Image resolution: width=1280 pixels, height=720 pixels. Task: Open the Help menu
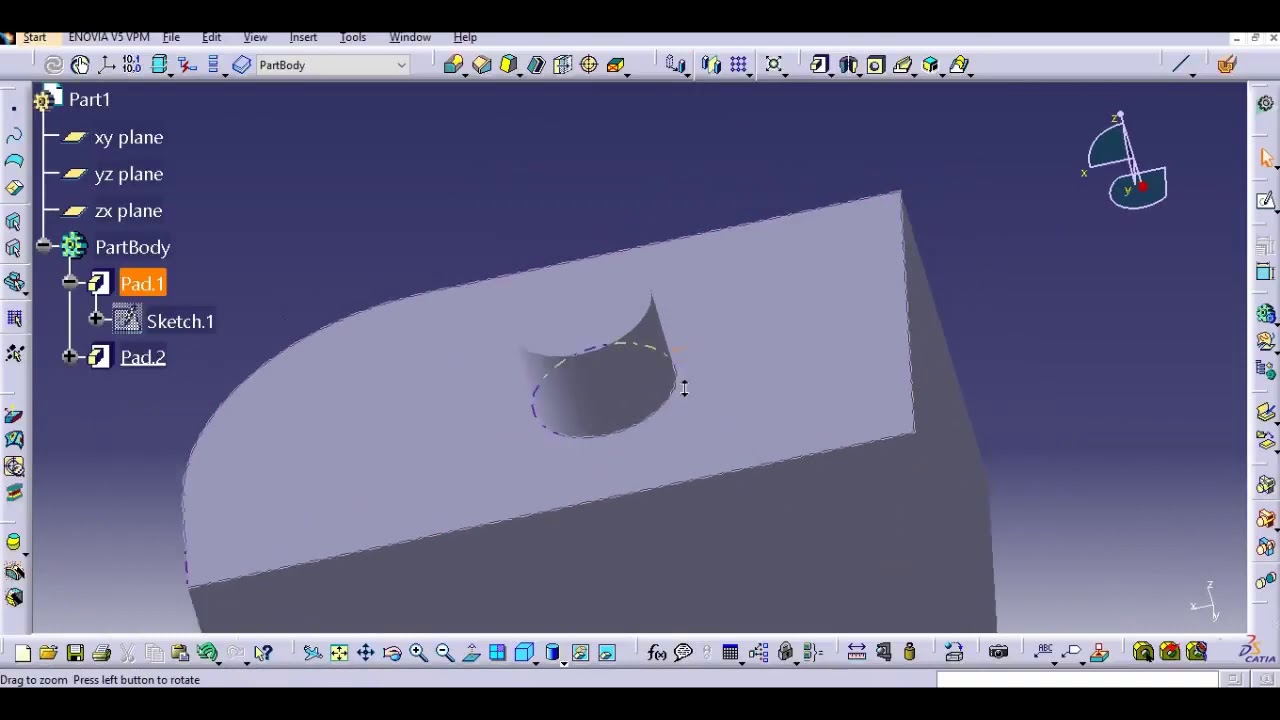(465, 37)
